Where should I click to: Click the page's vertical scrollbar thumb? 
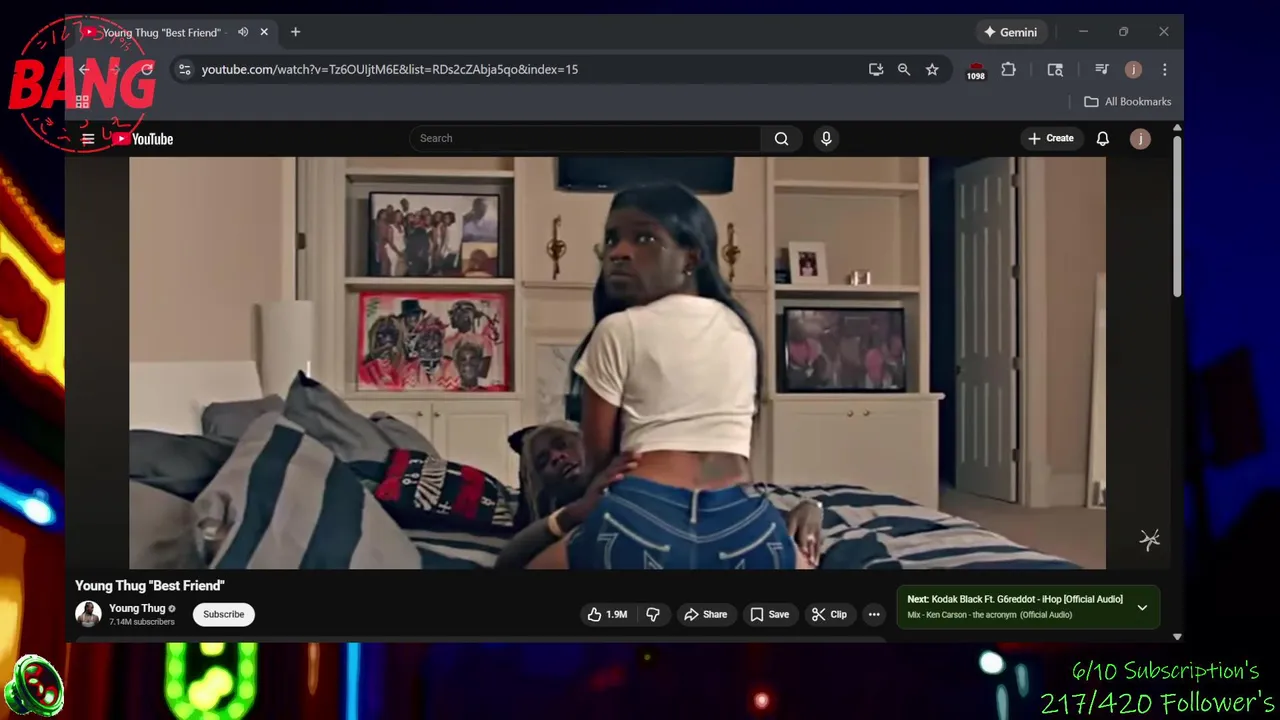pyautogui.click(x=1177, y=215)
